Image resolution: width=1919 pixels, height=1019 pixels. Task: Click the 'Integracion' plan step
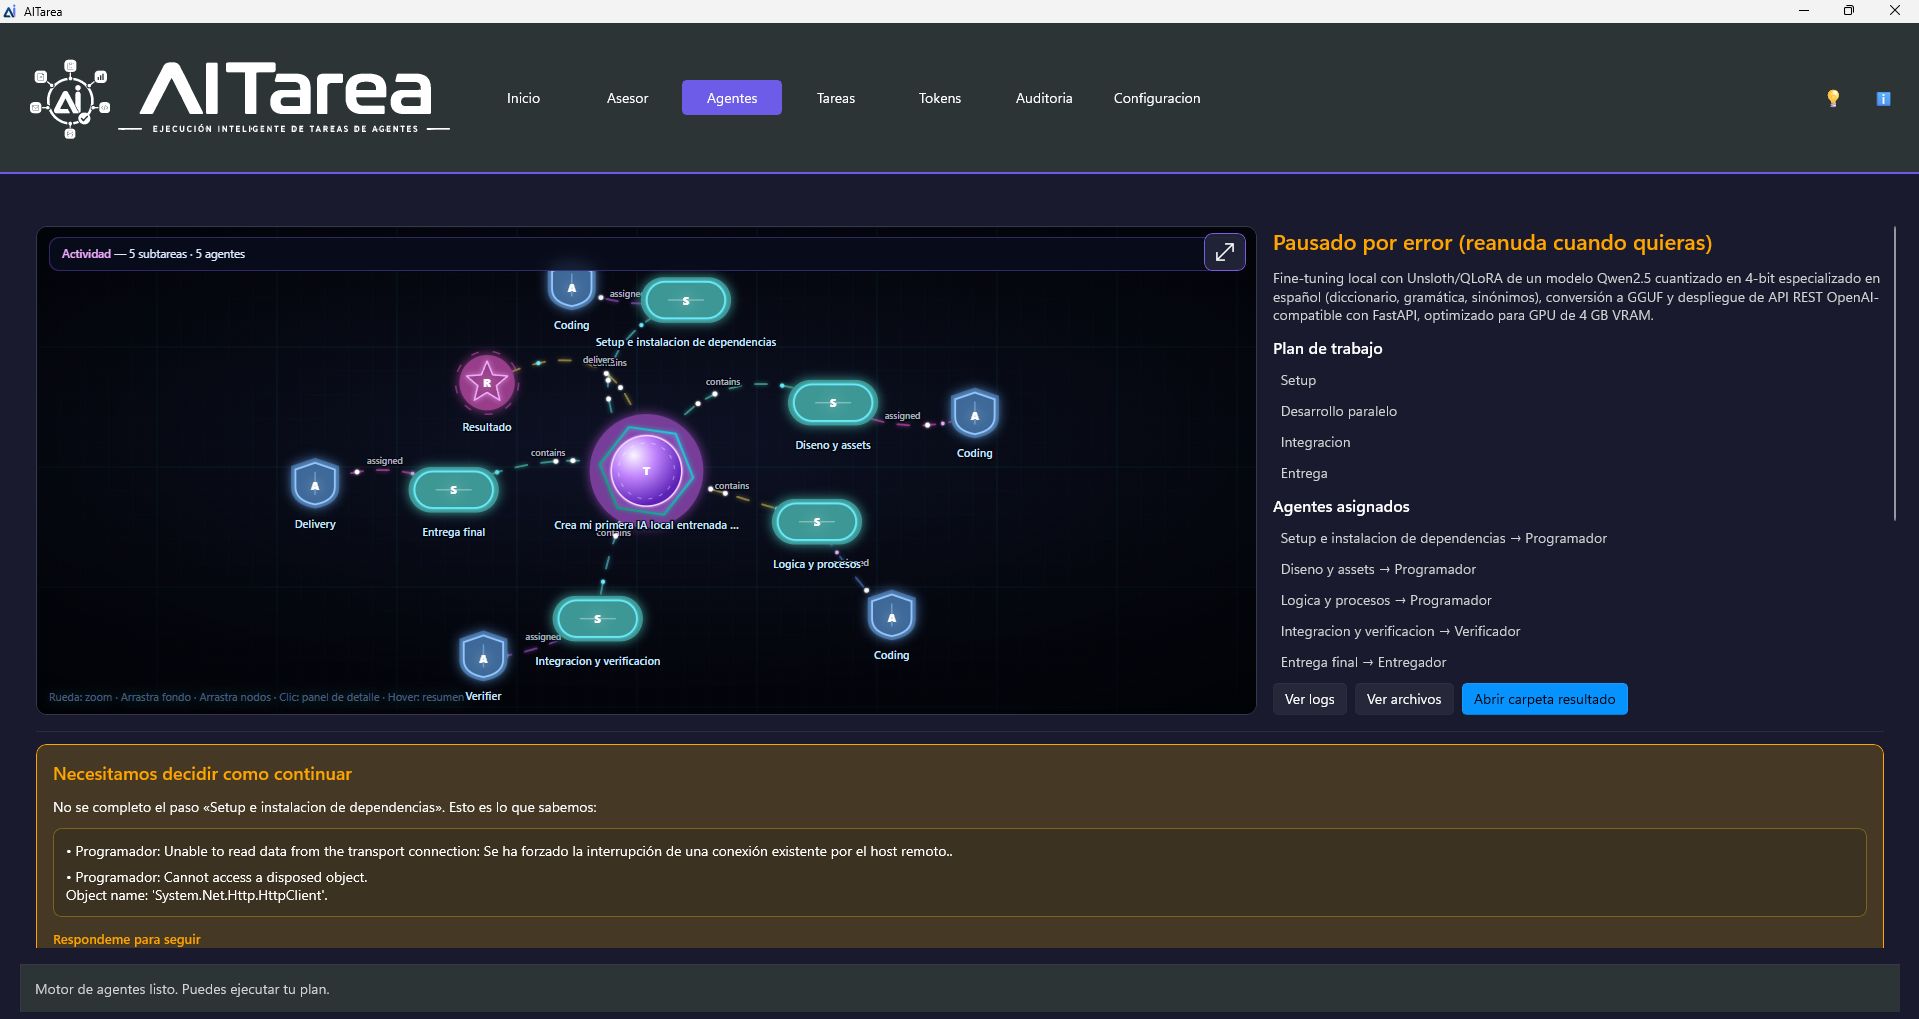click(1315, 442)
